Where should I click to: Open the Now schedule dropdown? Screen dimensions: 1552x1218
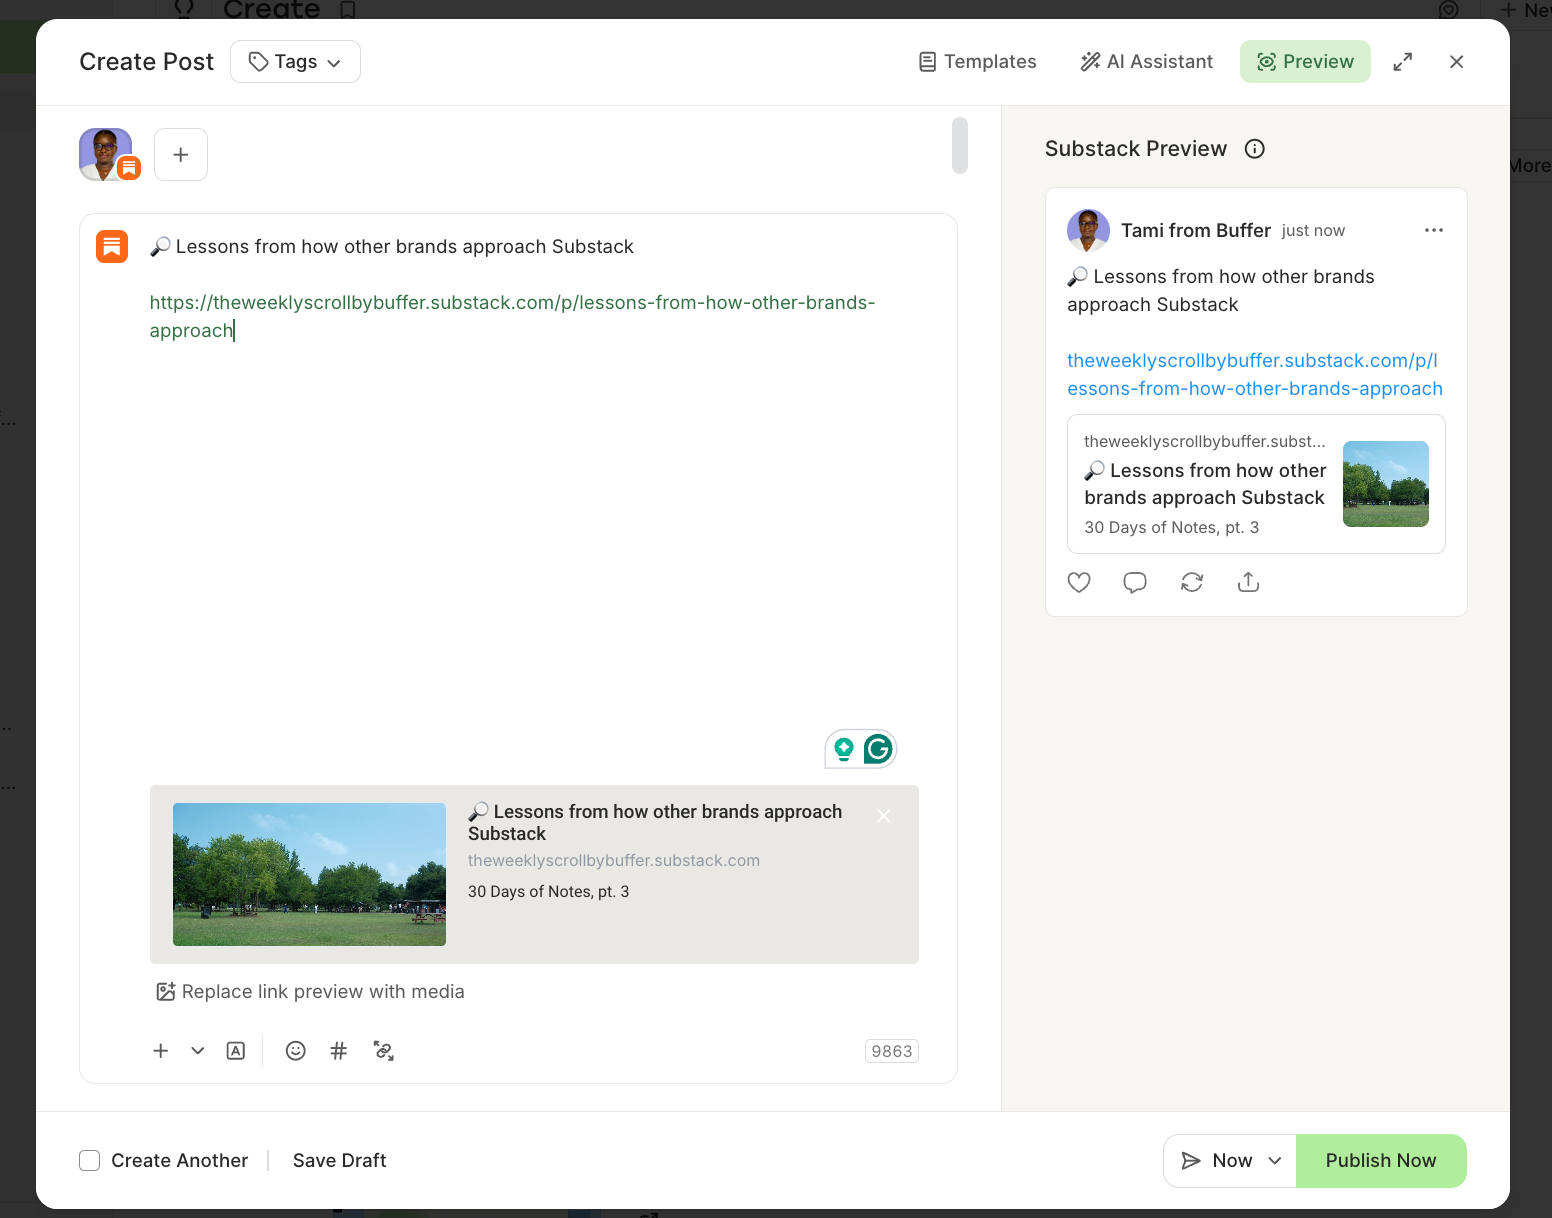[1230, 1161]
